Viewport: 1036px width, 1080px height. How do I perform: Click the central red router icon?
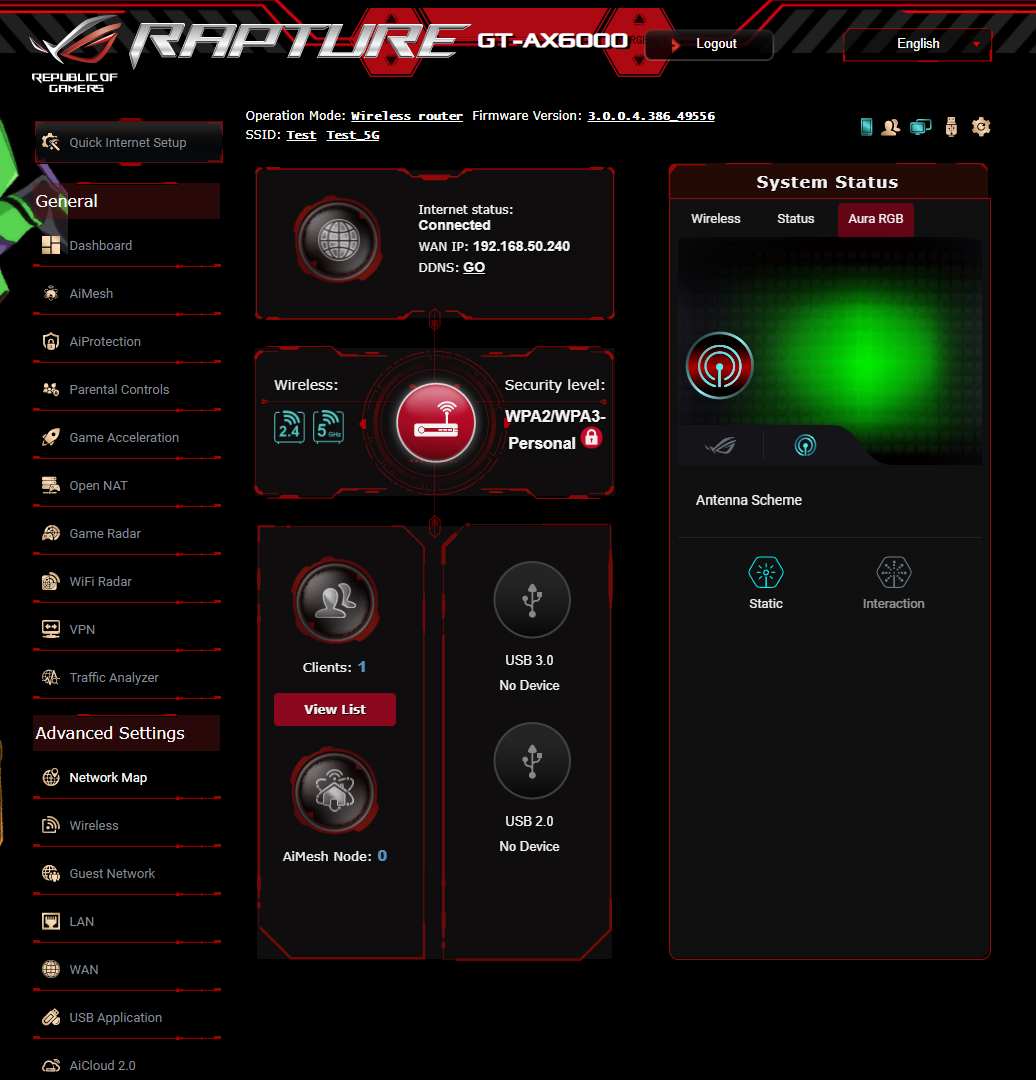click(x=435, y=422)
